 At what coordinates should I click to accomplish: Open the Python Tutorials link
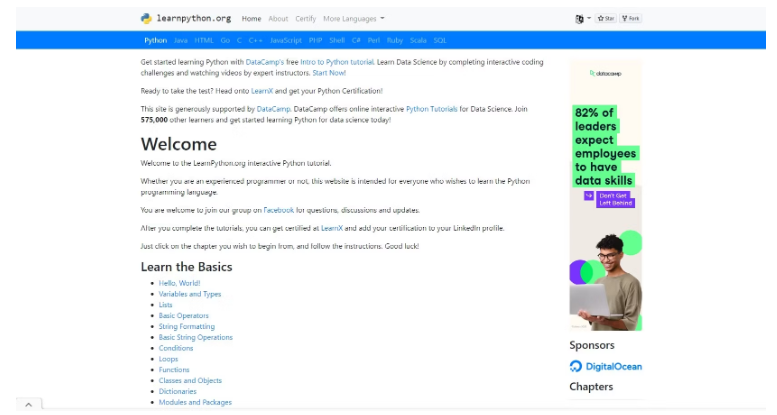click(x=432, y=109)
